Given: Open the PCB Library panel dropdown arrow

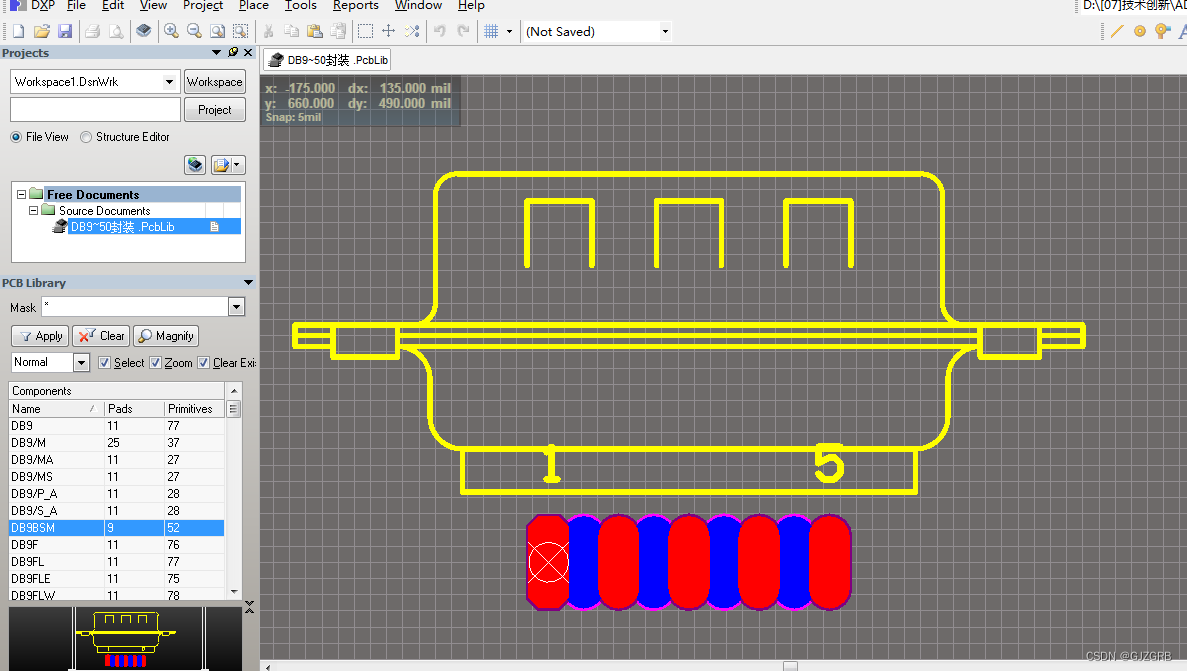Looking at the screenshot, I should [248, 282].
